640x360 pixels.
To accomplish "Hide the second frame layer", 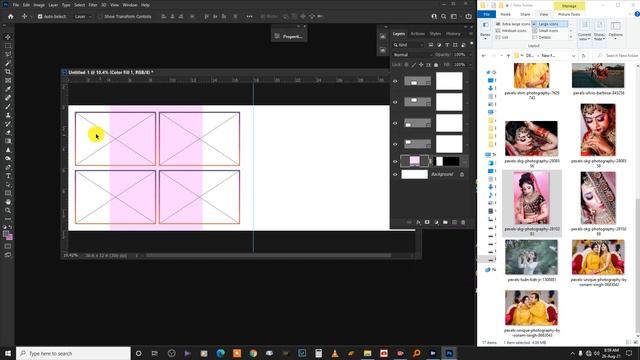I will (x=395, y=102).
